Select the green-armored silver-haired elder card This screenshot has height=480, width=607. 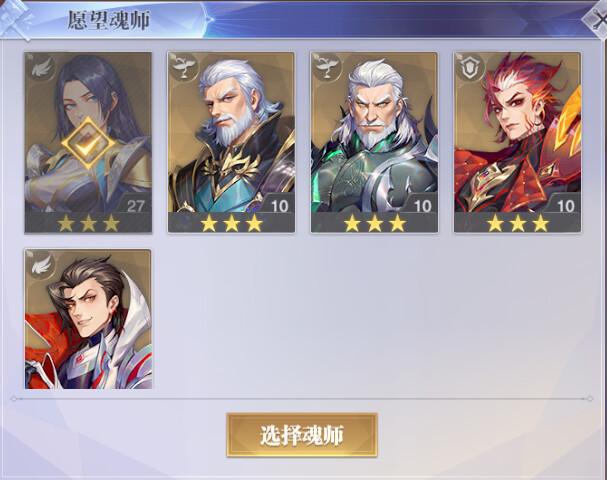point(374,142)
